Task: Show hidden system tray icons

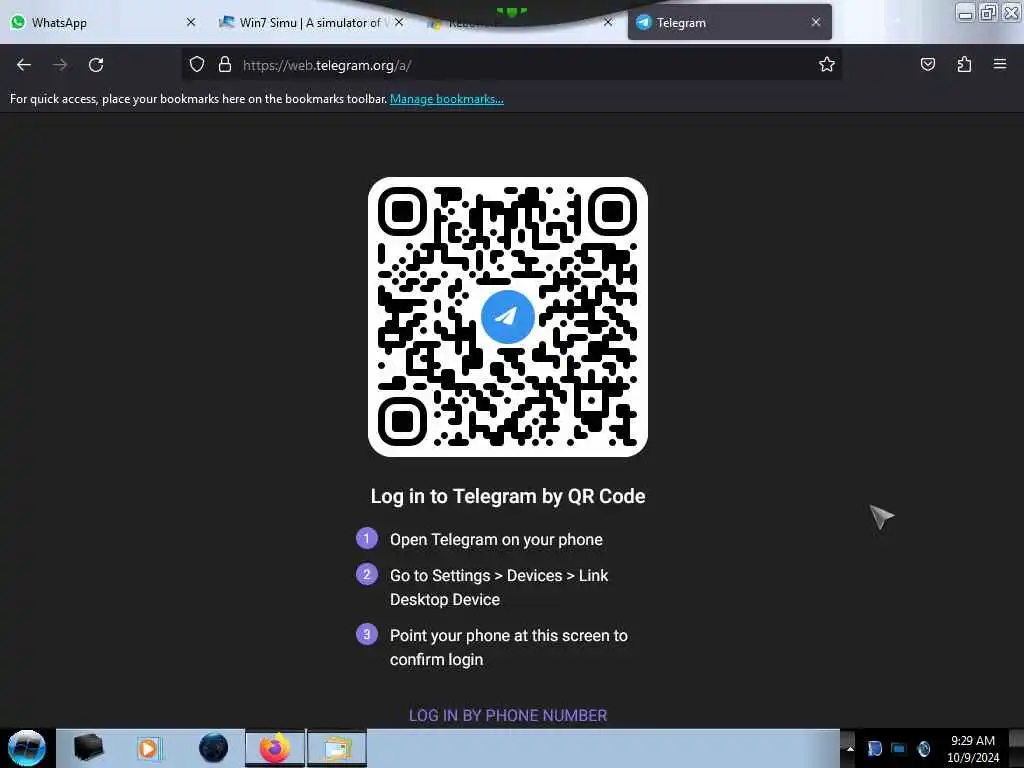Action: 850,748
